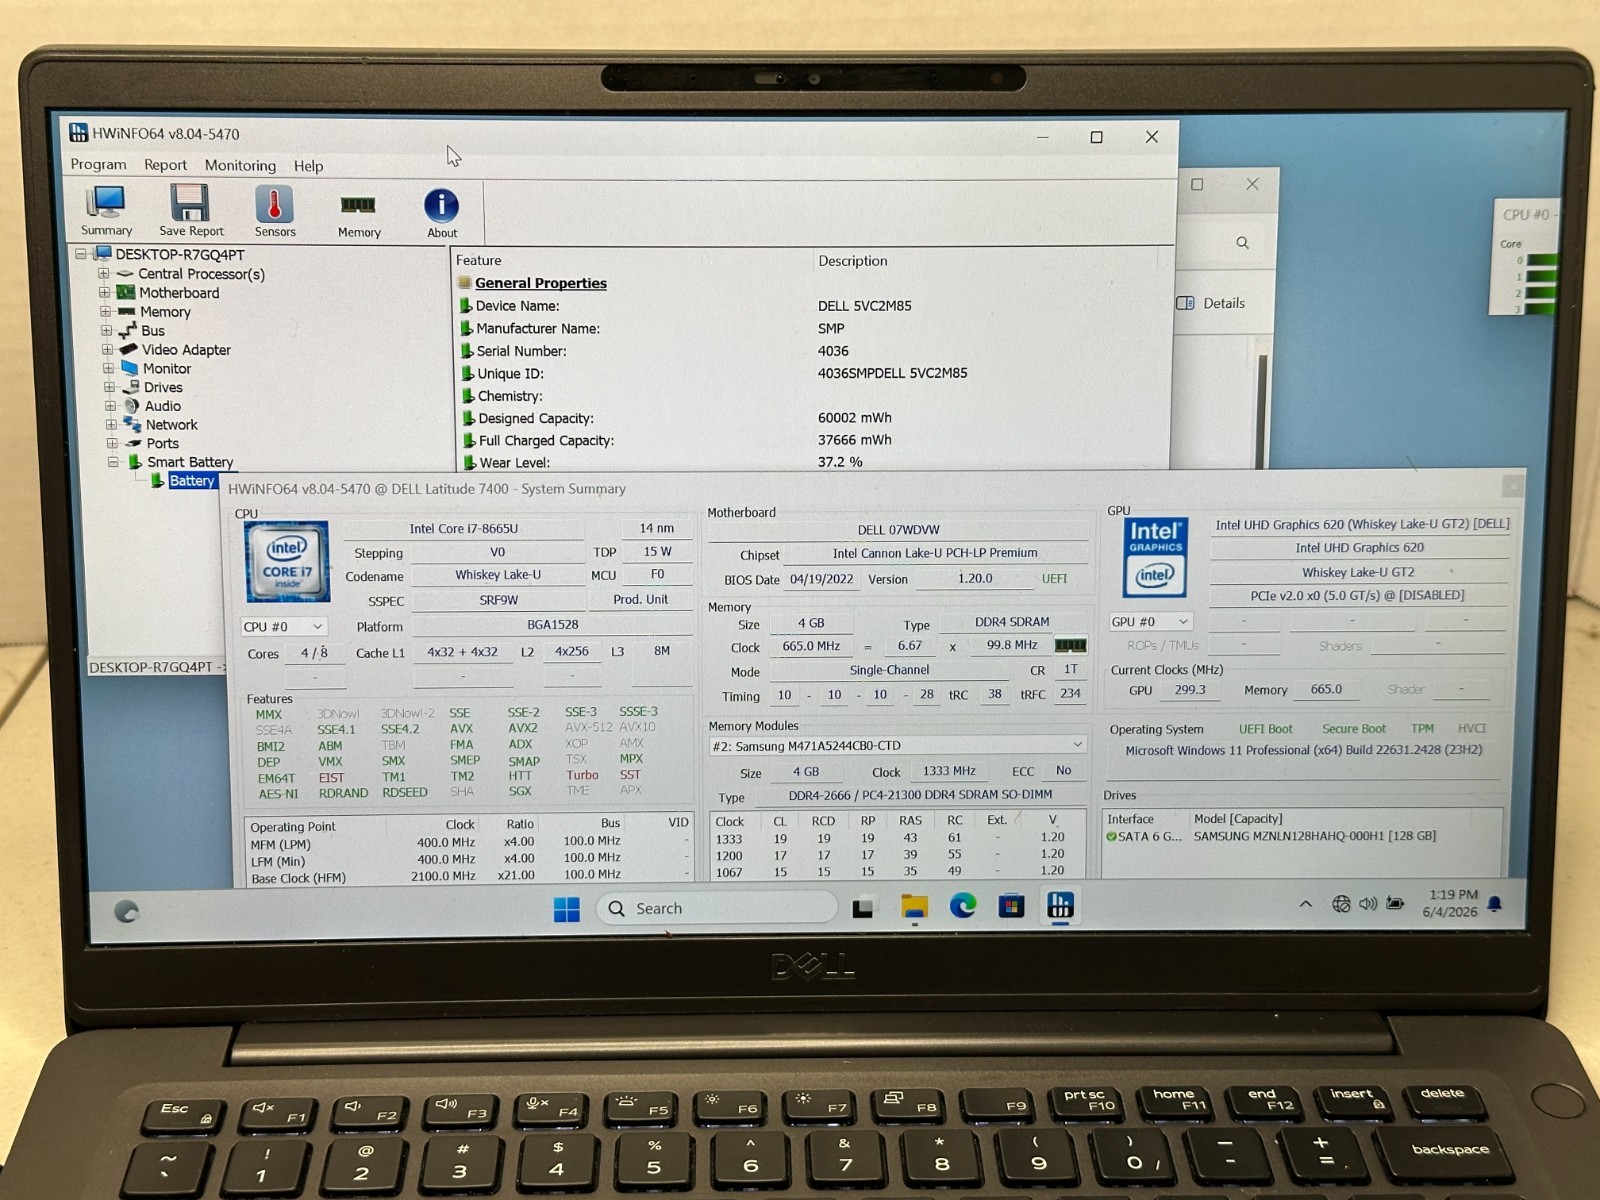The width and height of the screenshot is (1600, 1200).
Task: Open the notification bell icon
Action: 1494,904
